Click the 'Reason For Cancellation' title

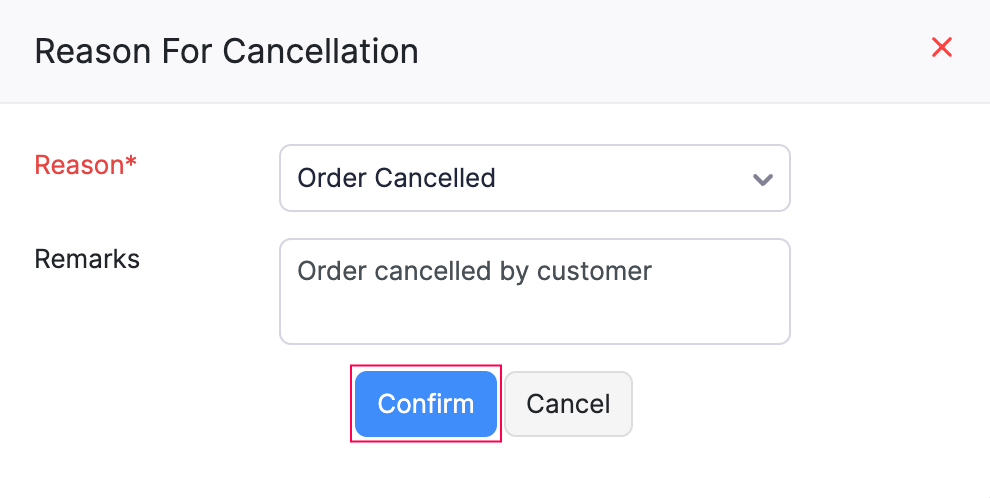click(226, 51)
